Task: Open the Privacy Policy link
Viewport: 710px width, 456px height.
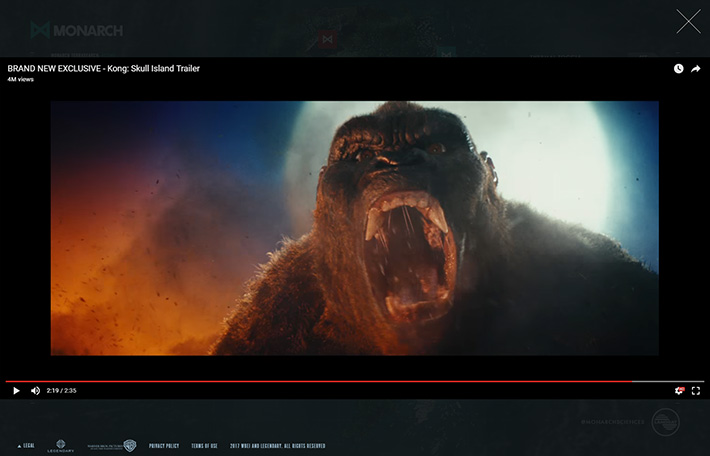Action: click(164, 445)
